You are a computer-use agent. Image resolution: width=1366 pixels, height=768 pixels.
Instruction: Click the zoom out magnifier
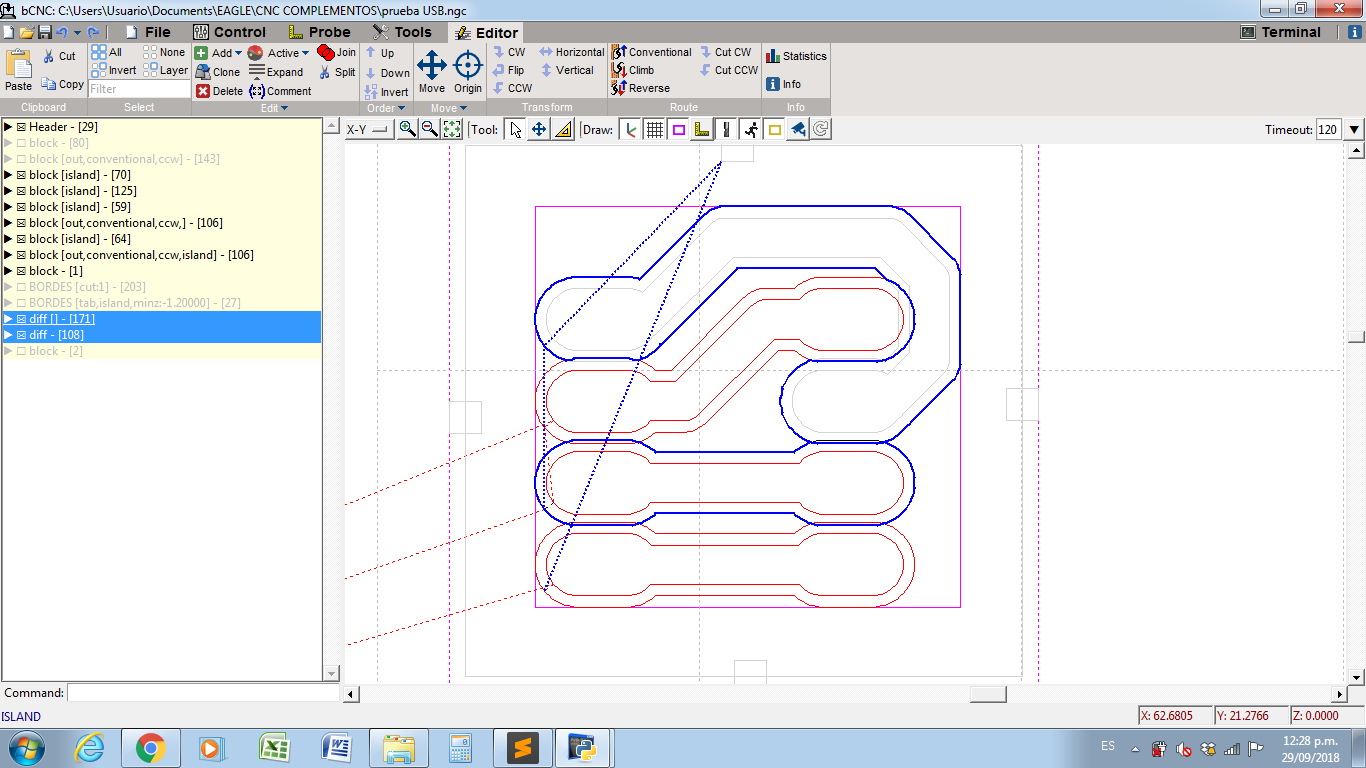coord(429,129)
